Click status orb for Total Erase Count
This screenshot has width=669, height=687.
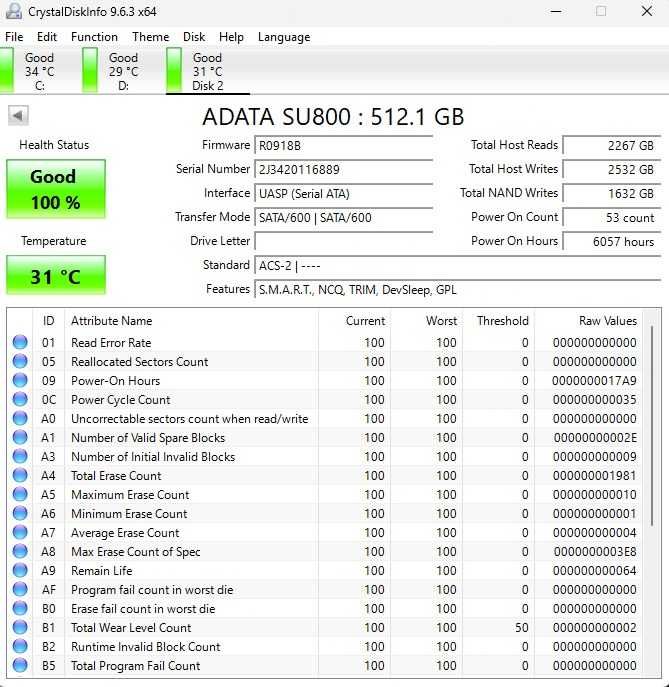pyautogui.click(x=20, y=475)
